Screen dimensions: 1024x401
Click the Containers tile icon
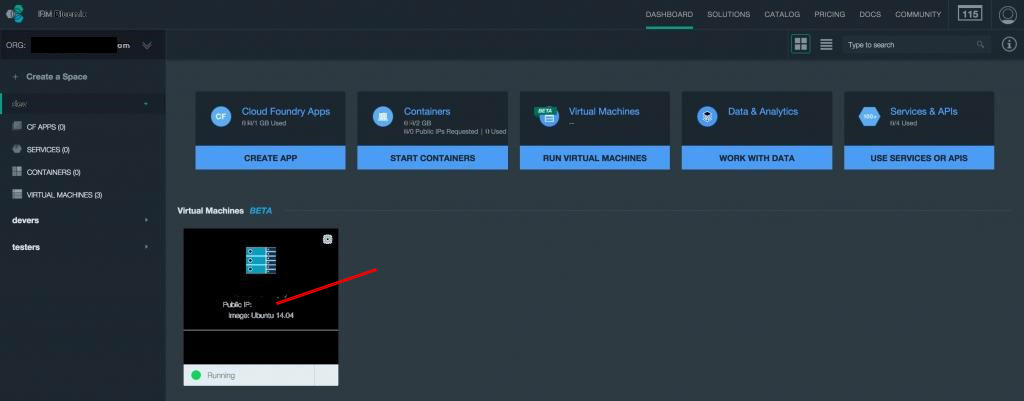pyautogui.click(x=383, y=117)
